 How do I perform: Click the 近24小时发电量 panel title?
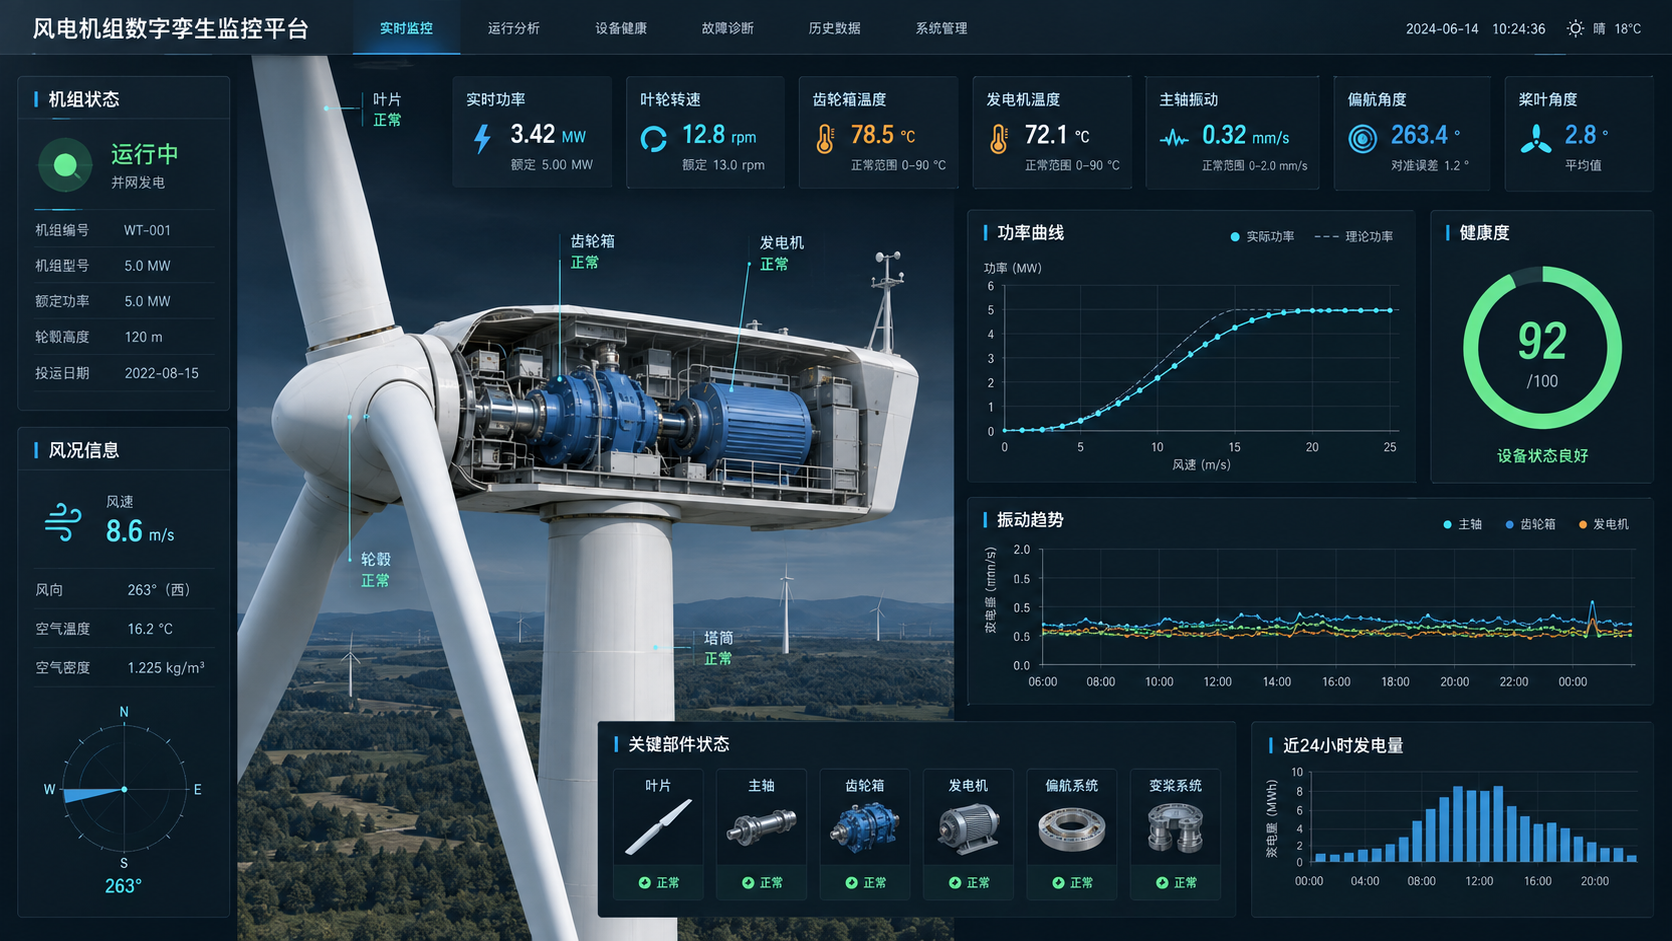click(1343, 745)
